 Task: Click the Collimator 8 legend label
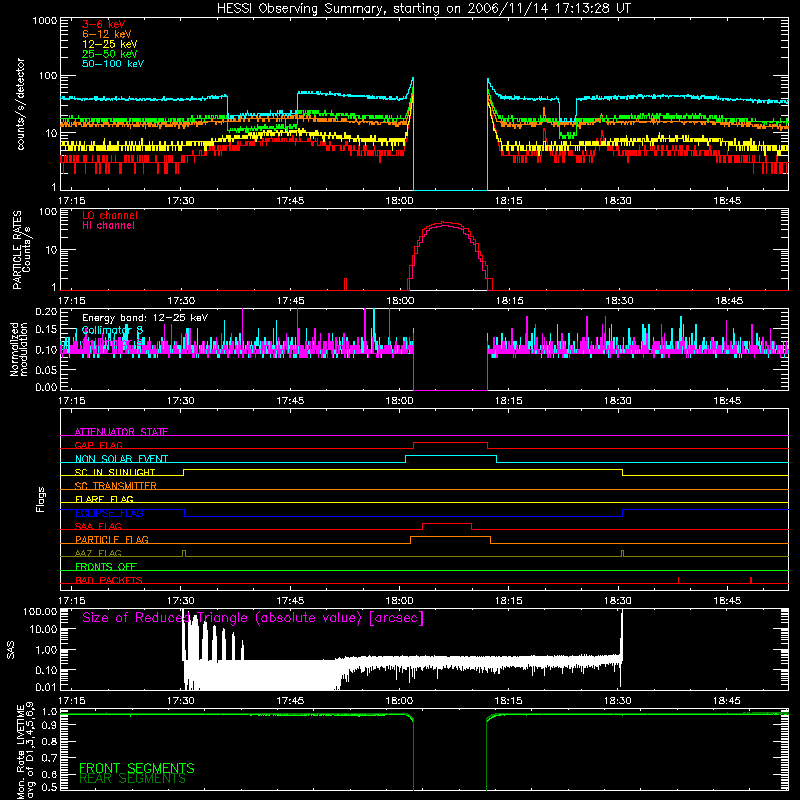[x=112, y=330]
